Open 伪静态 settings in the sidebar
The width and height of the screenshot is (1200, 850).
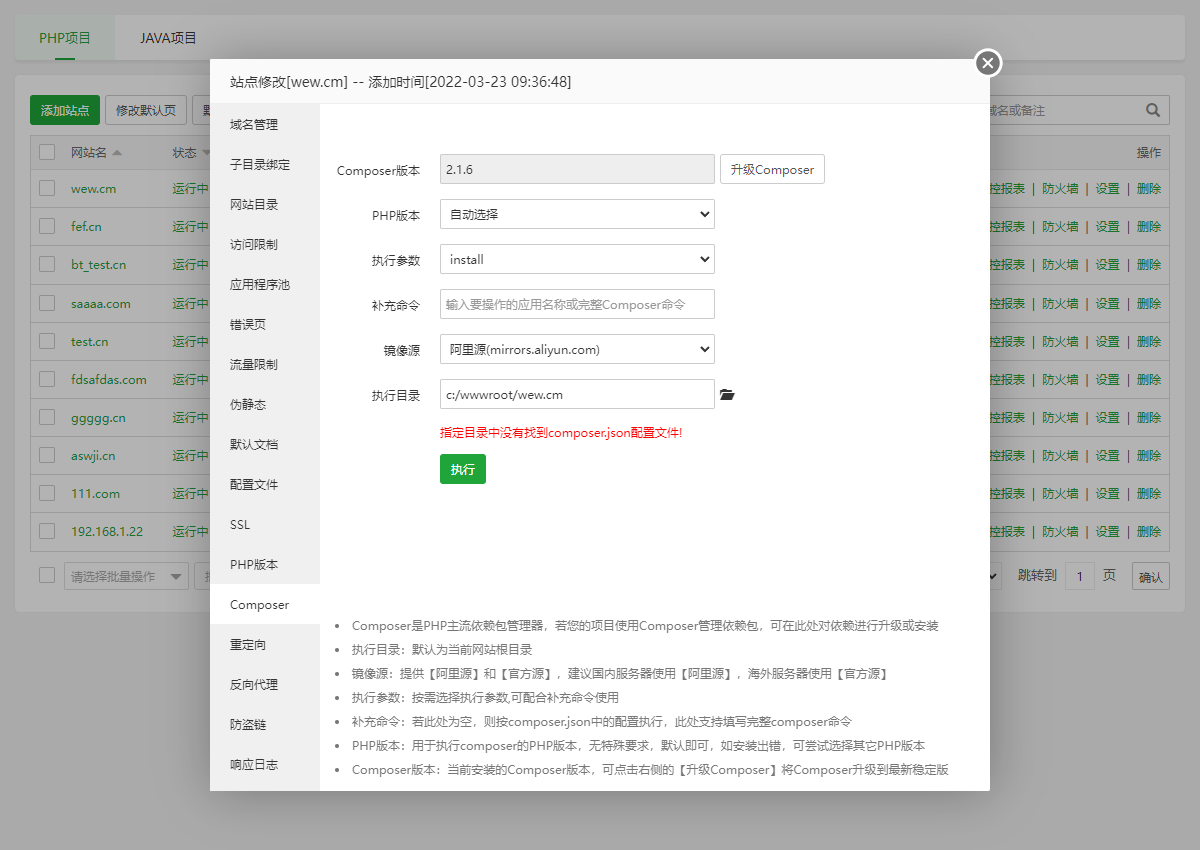pyautogui.click(x=251, y=404)
